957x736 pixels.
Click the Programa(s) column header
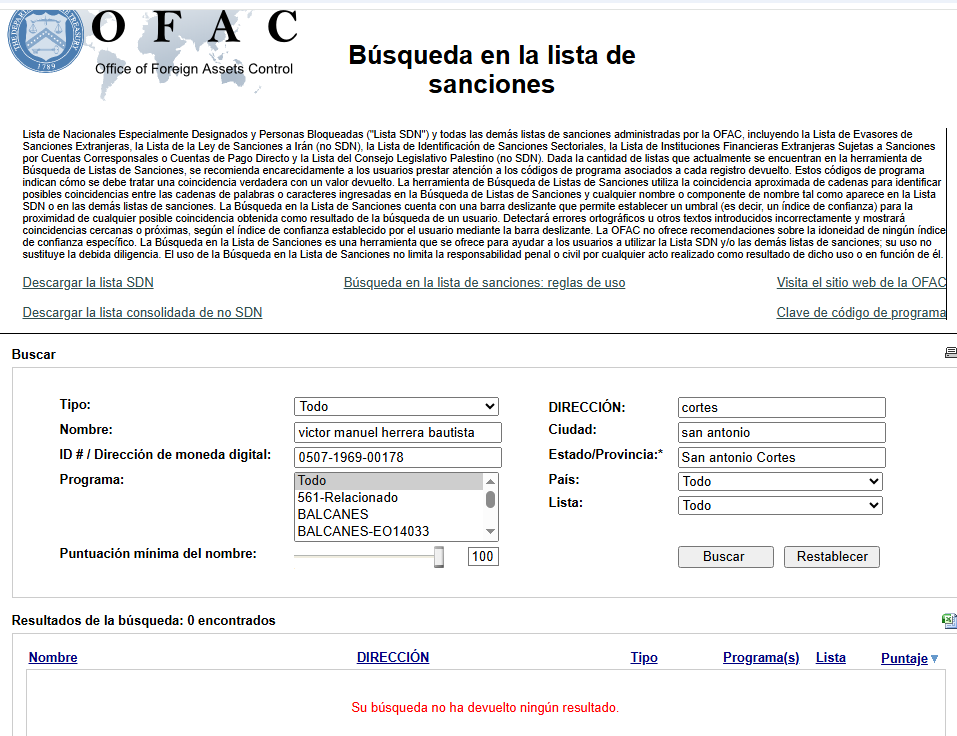coord(761,657)
